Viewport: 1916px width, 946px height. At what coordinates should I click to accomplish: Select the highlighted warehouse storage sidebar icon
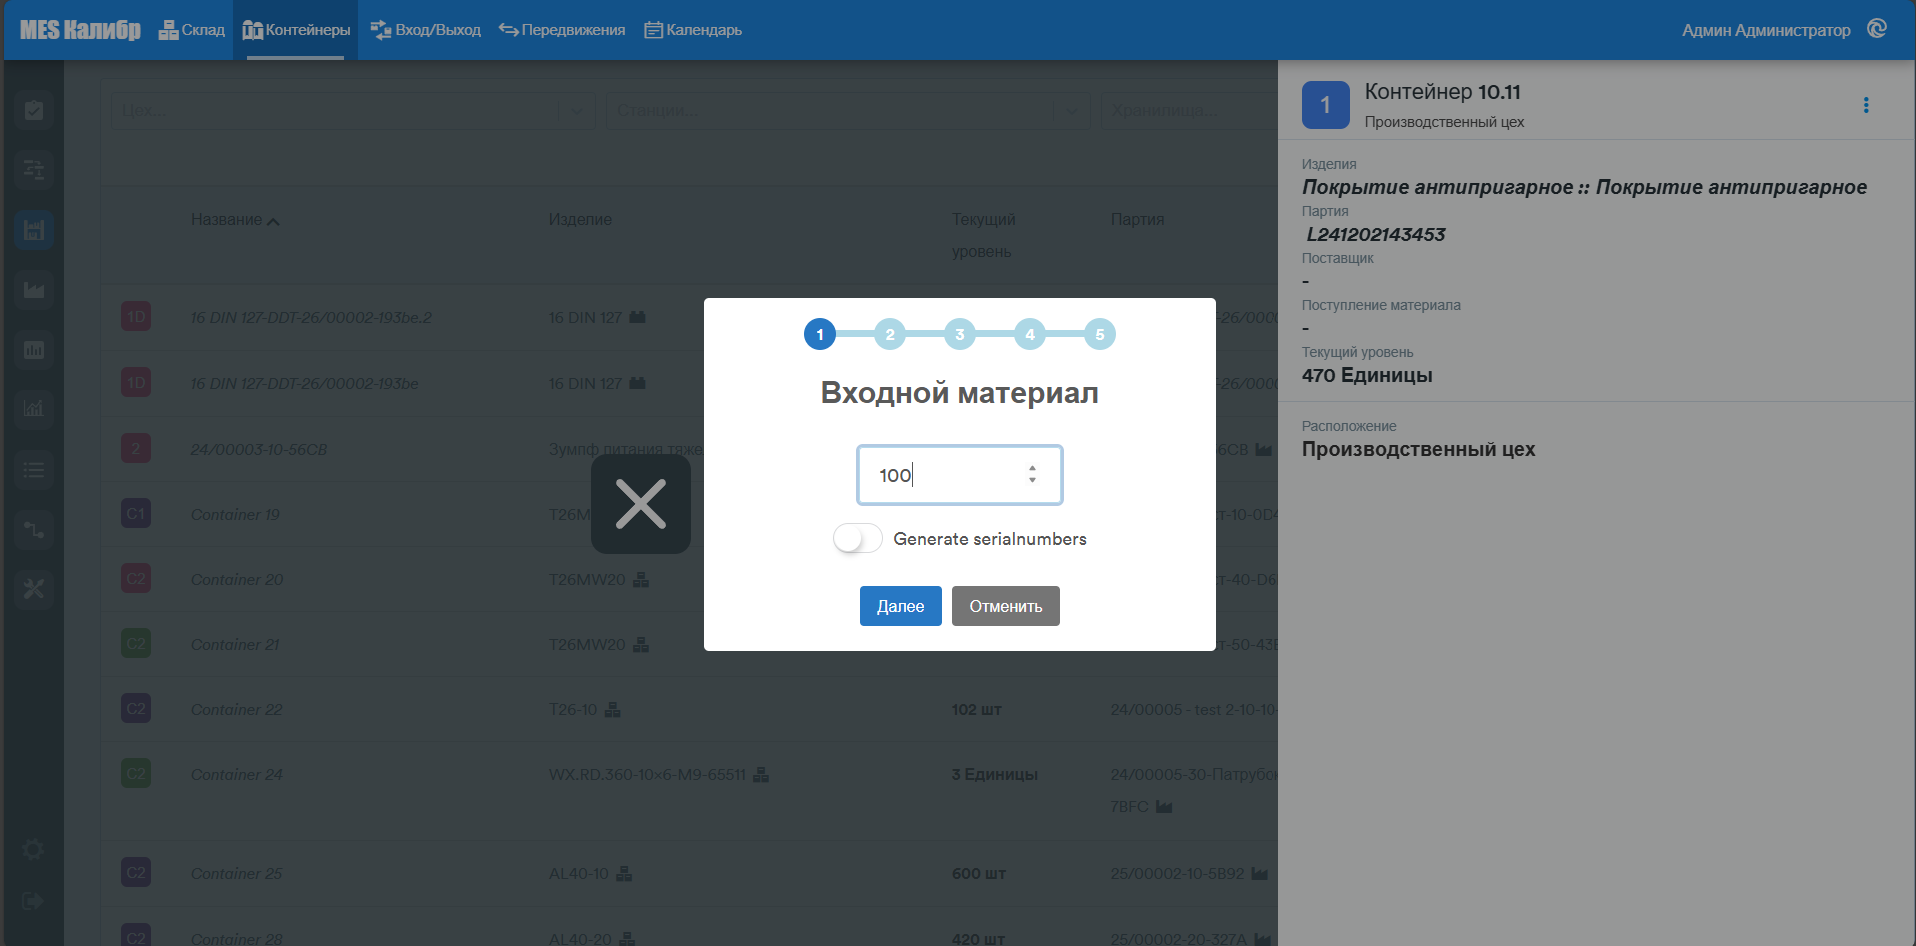(x=34, y=230)
